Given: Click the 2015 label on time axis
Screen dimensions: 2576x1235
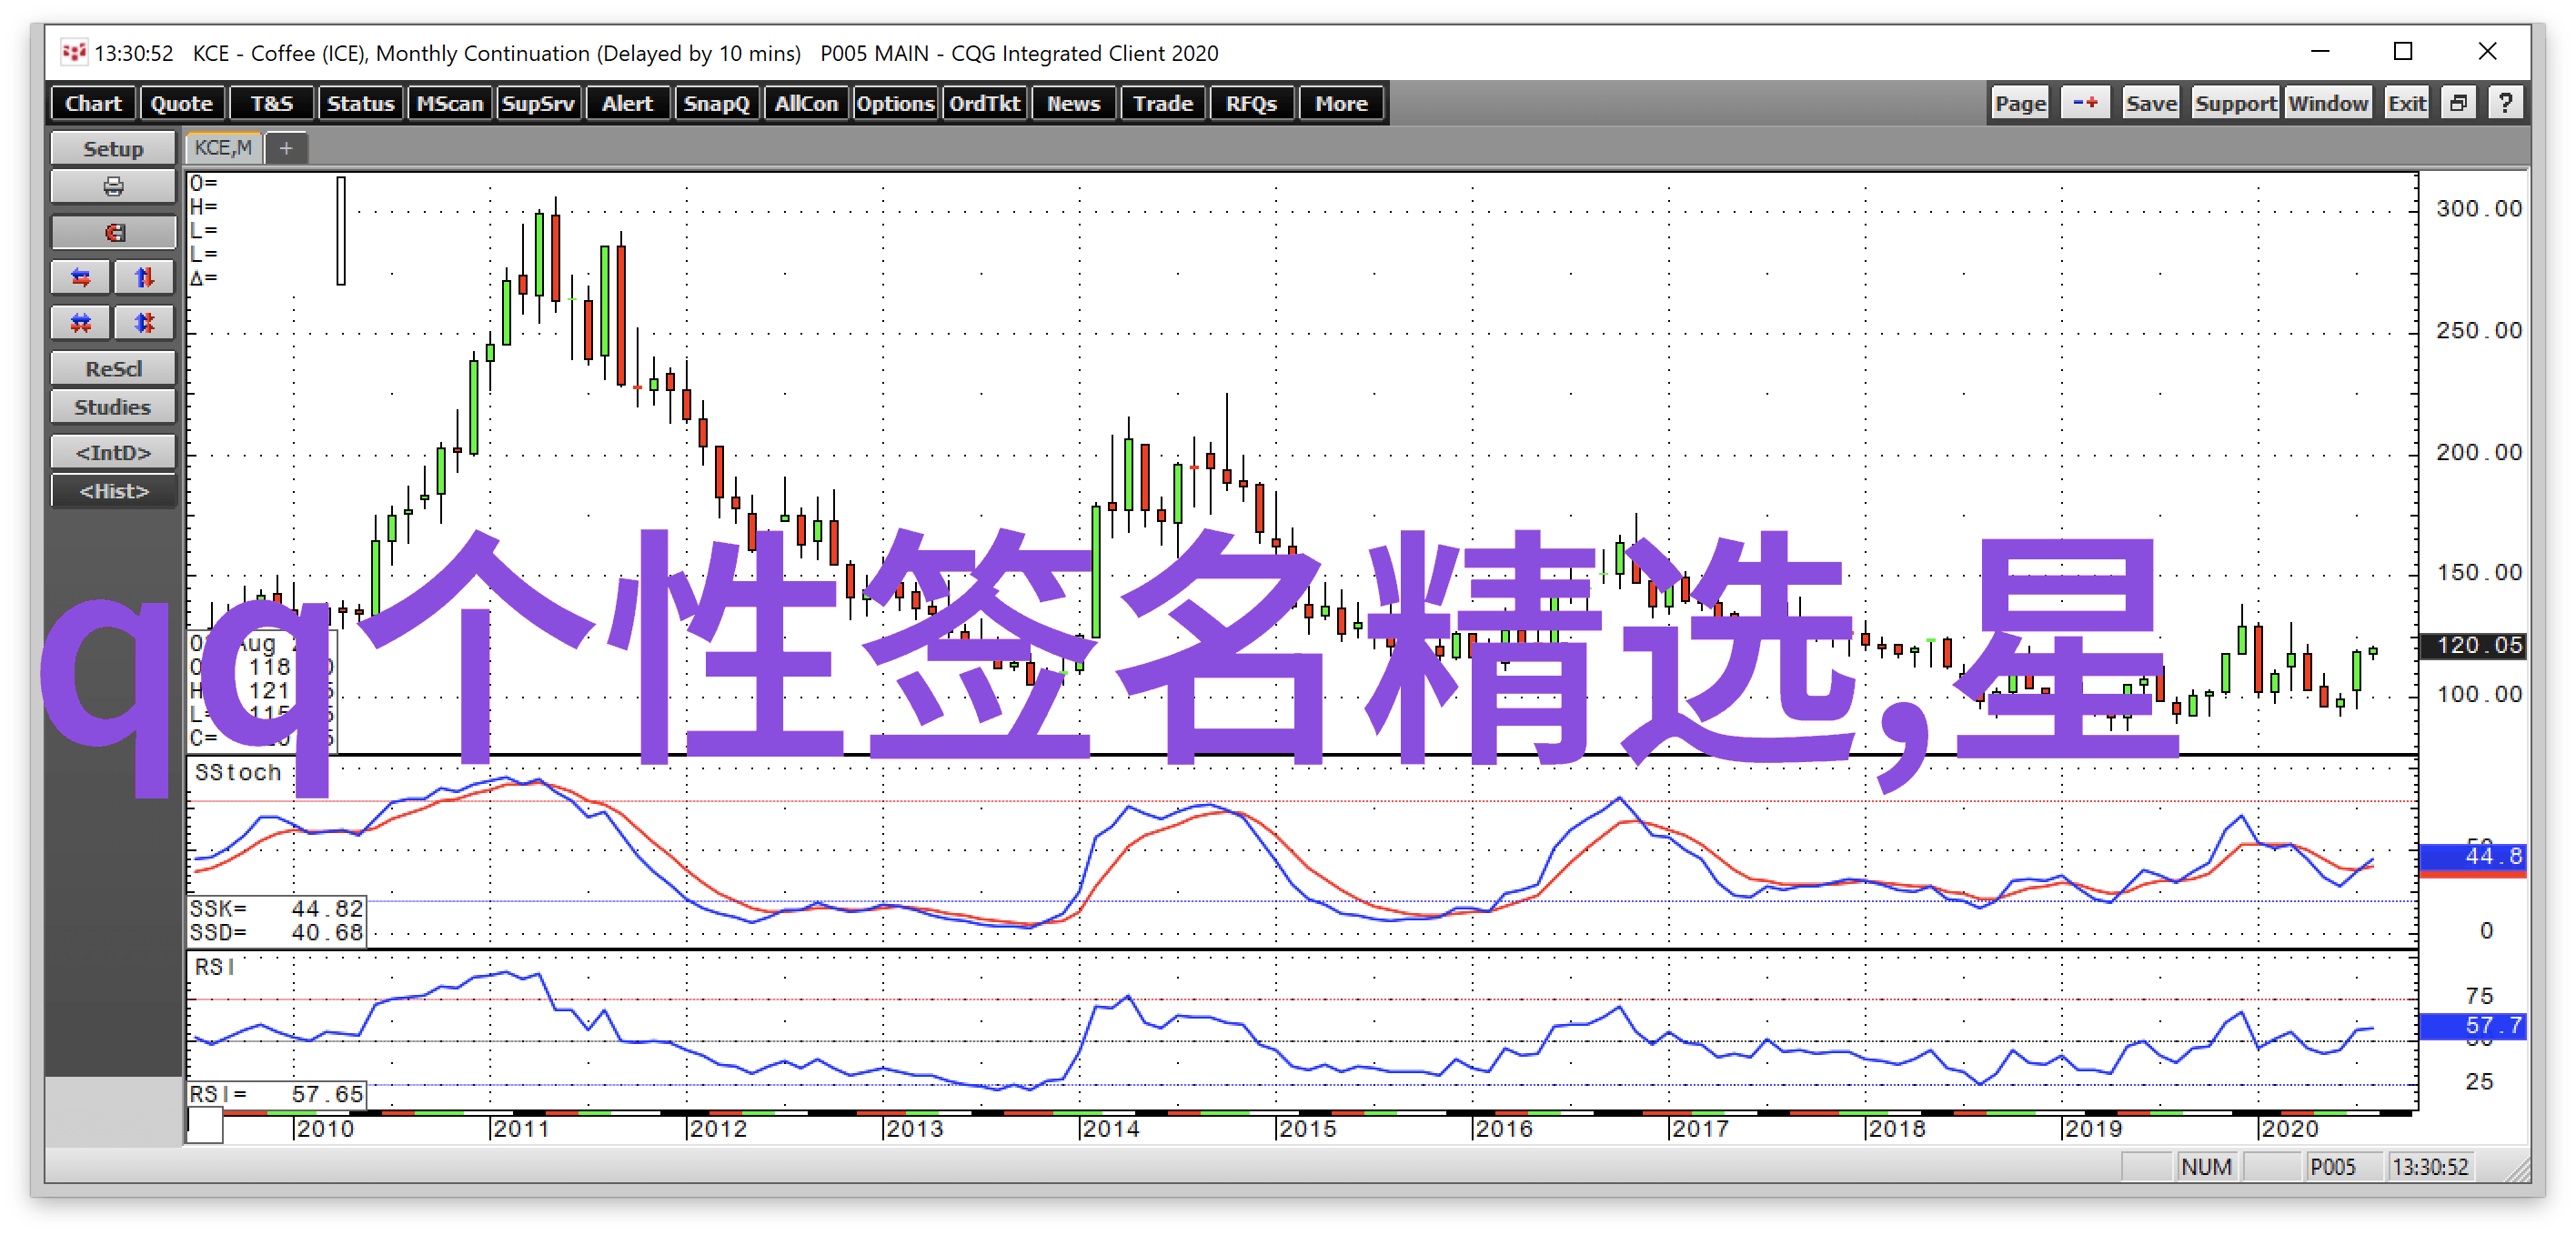Looking at the screenshot, I should 1307,1128.
